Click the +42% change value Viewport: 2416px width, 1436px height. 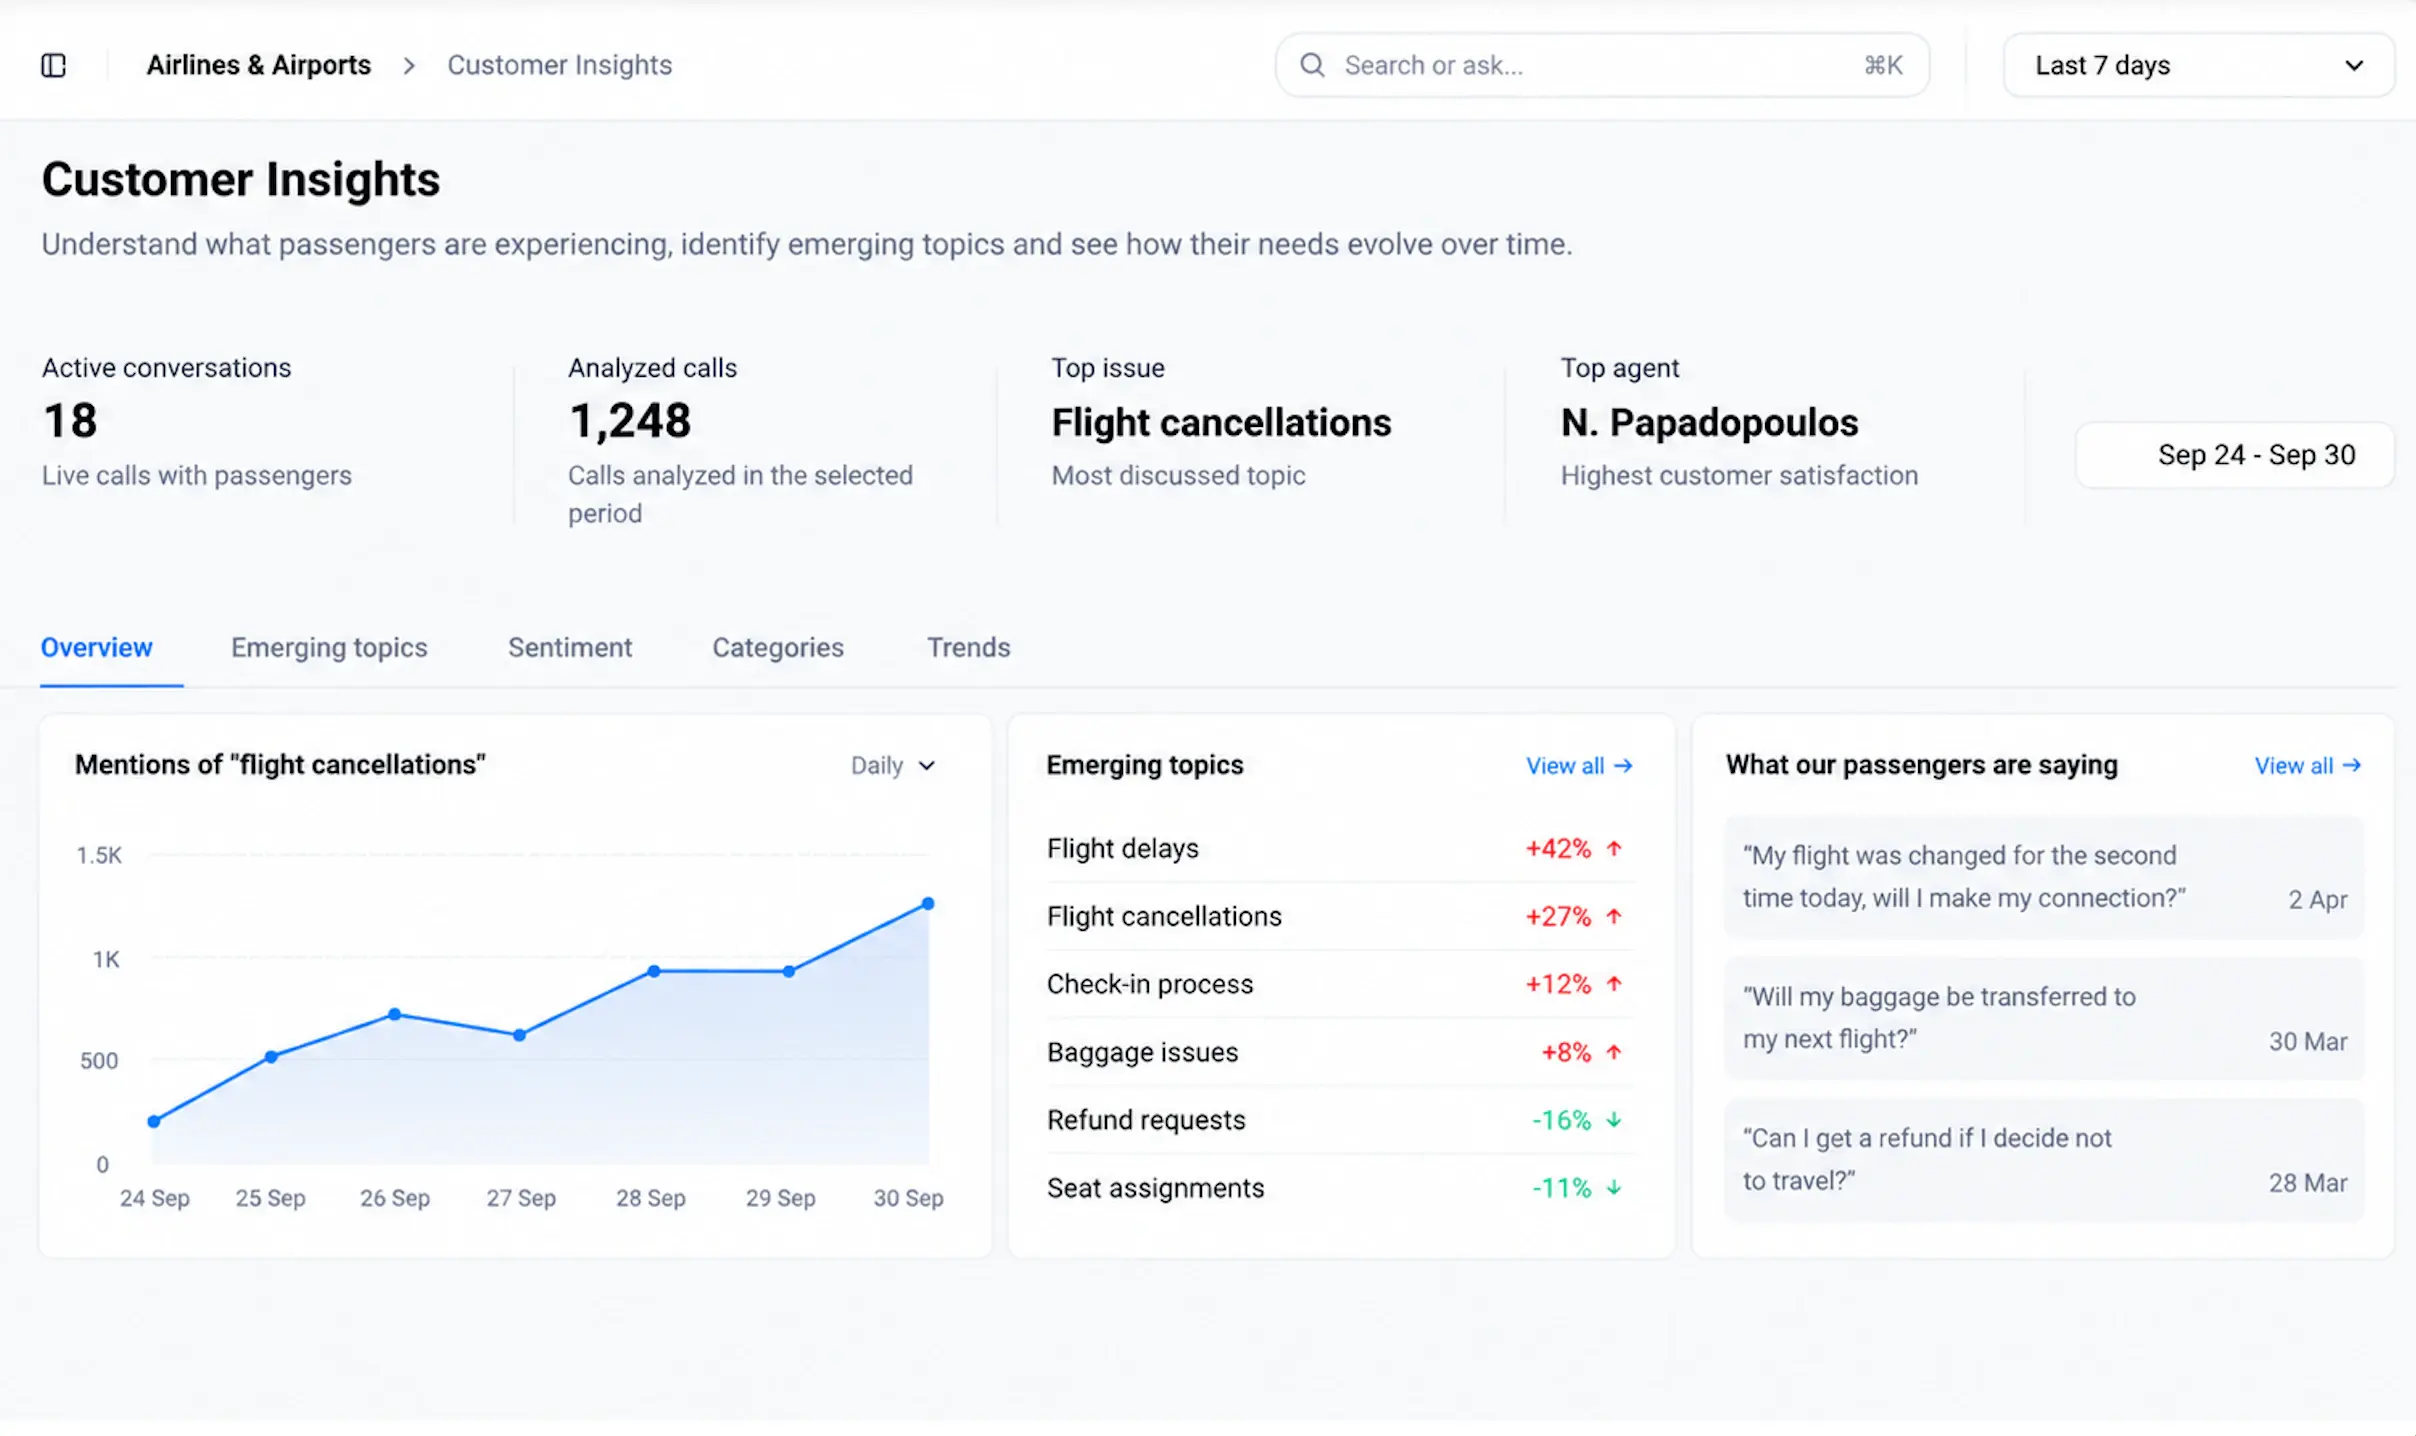(x=1558, y=848)
